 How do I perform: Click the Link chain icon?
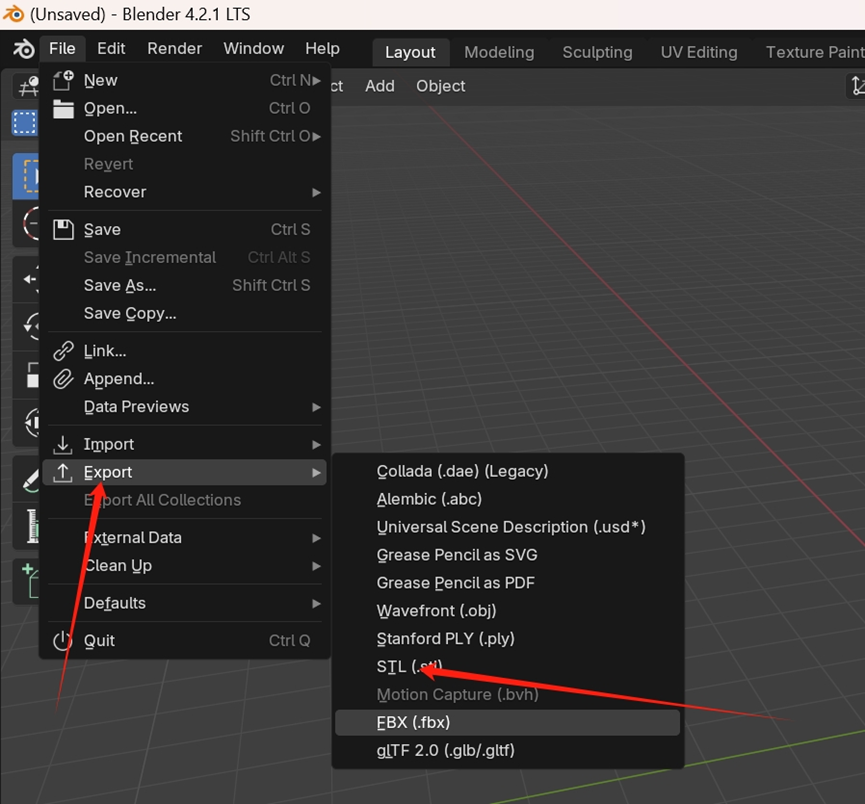(63, 351)
